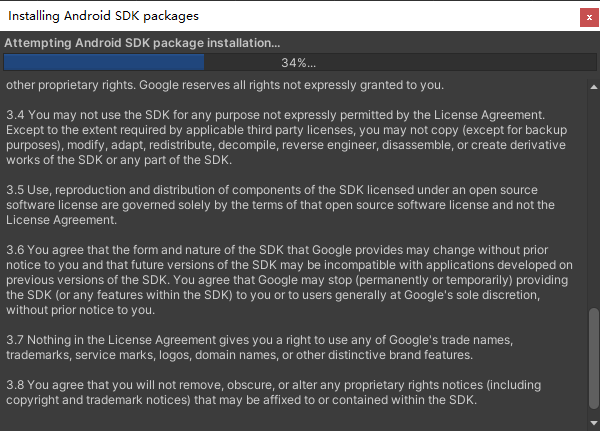Click the paragraph starting with '3.7 Nothing in the License'
The height and width of the screenshot is (431, 600).
click(x=259, y=347)
